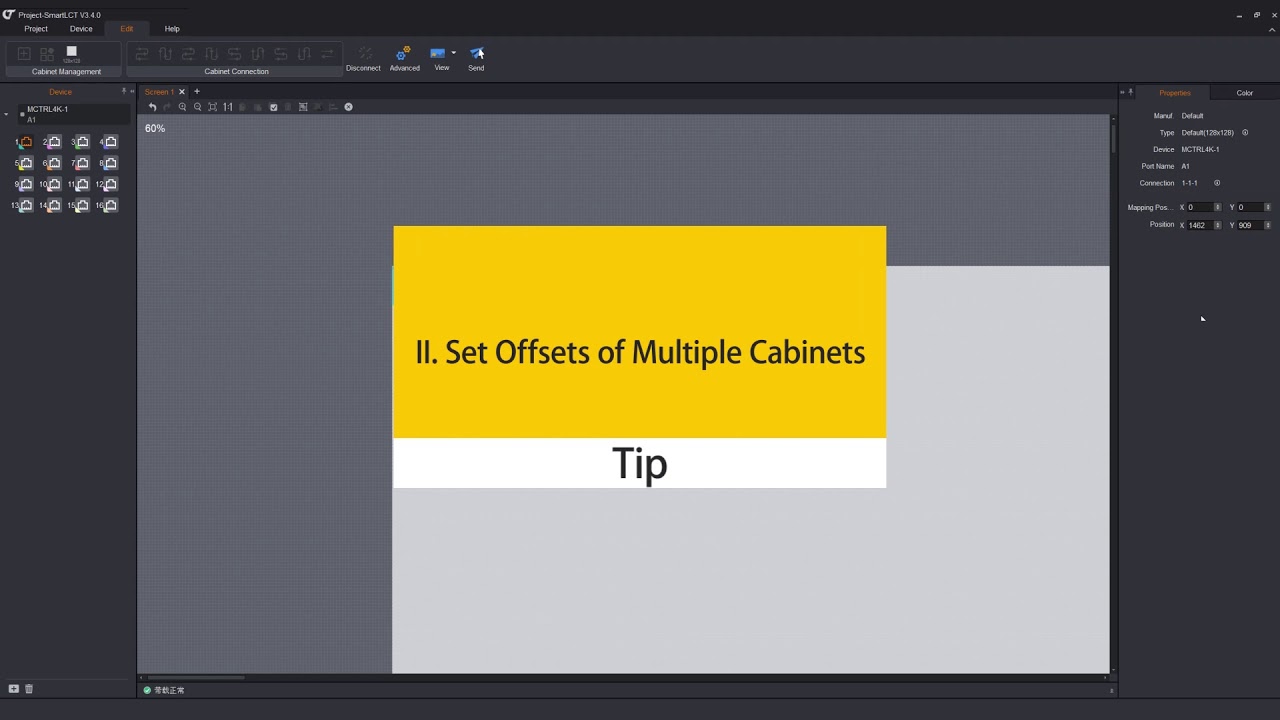Open the Help menu
This screenshot has height=720, width=1280.
(x=172, y=29)
